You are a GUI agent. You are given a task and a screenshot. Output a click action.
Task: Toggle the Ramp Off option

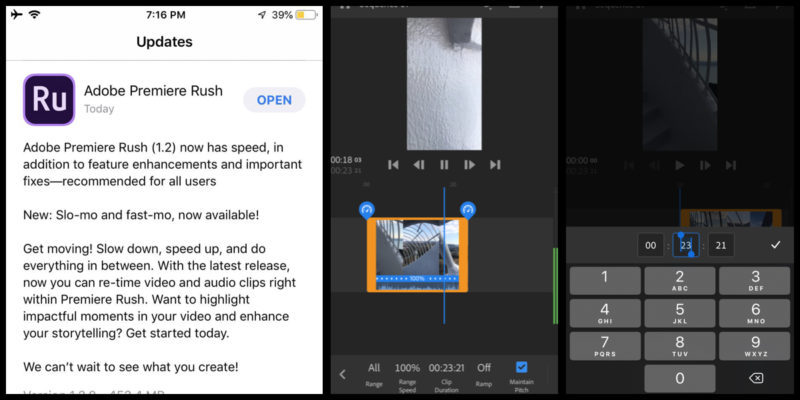(x=484, y=374)
